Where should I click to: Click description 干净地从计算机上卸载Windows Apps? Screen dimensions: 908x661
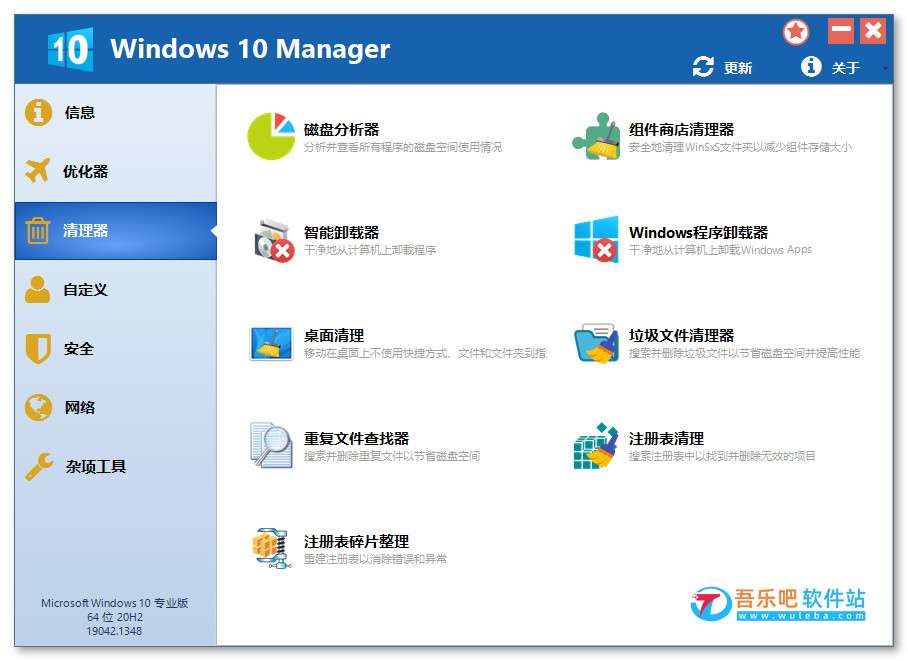pyautogui.click(x=720, y=250)
